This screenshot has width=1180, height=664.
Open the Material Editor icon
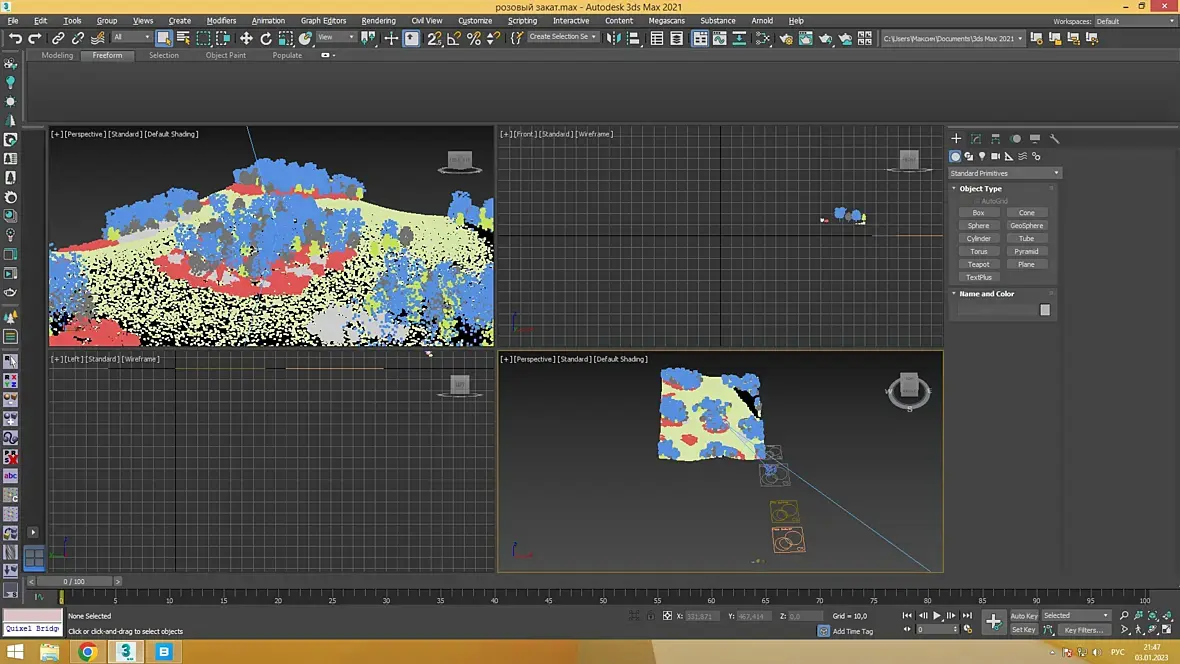coord(764,38)
